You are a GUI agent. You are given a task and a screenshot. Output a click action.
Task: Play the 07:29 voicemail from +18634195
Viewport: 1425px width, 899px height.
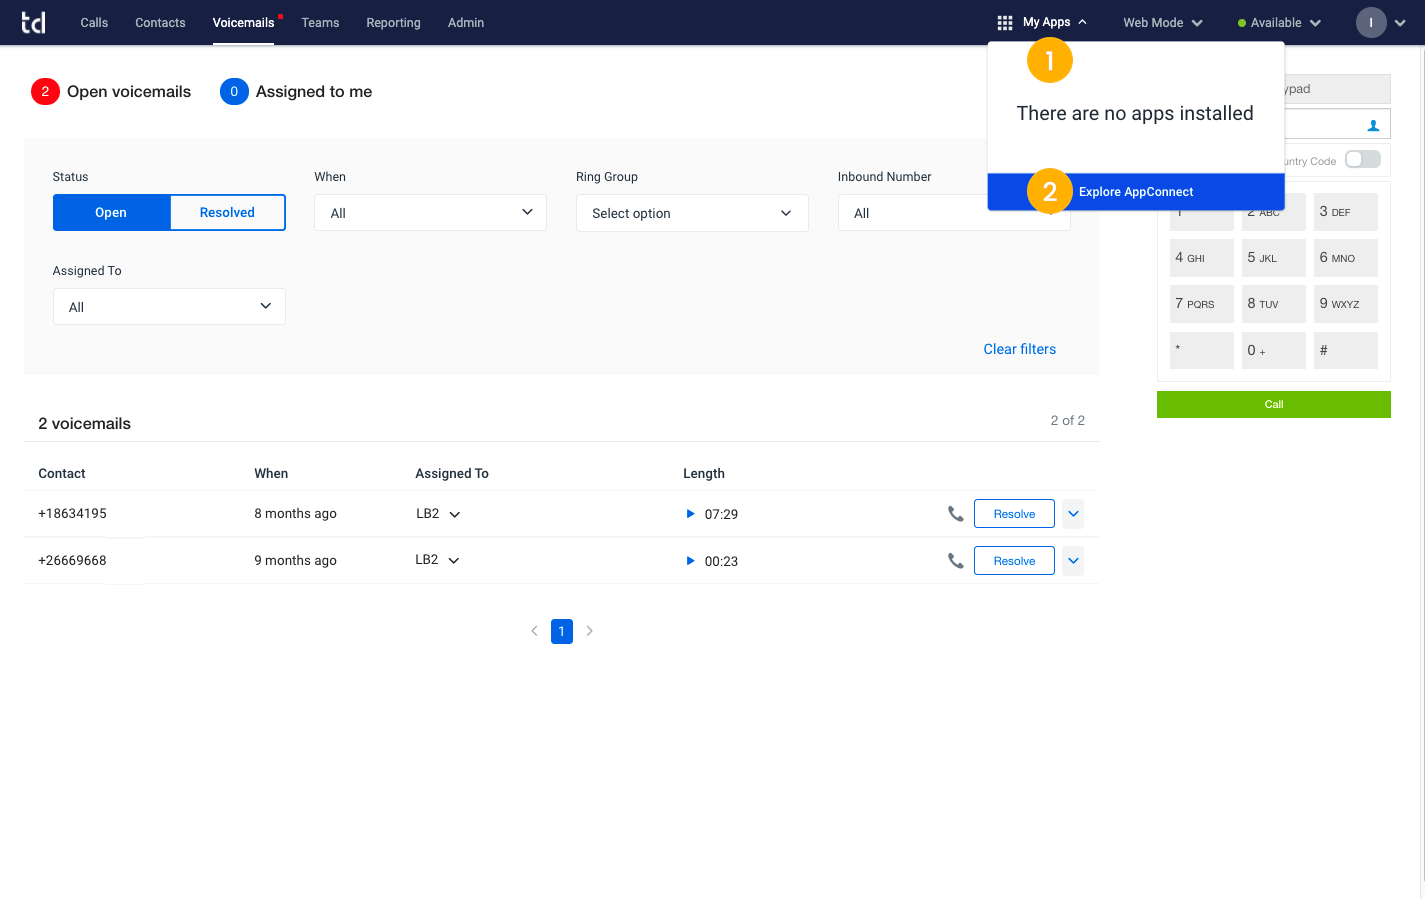(x=690, y=514)
